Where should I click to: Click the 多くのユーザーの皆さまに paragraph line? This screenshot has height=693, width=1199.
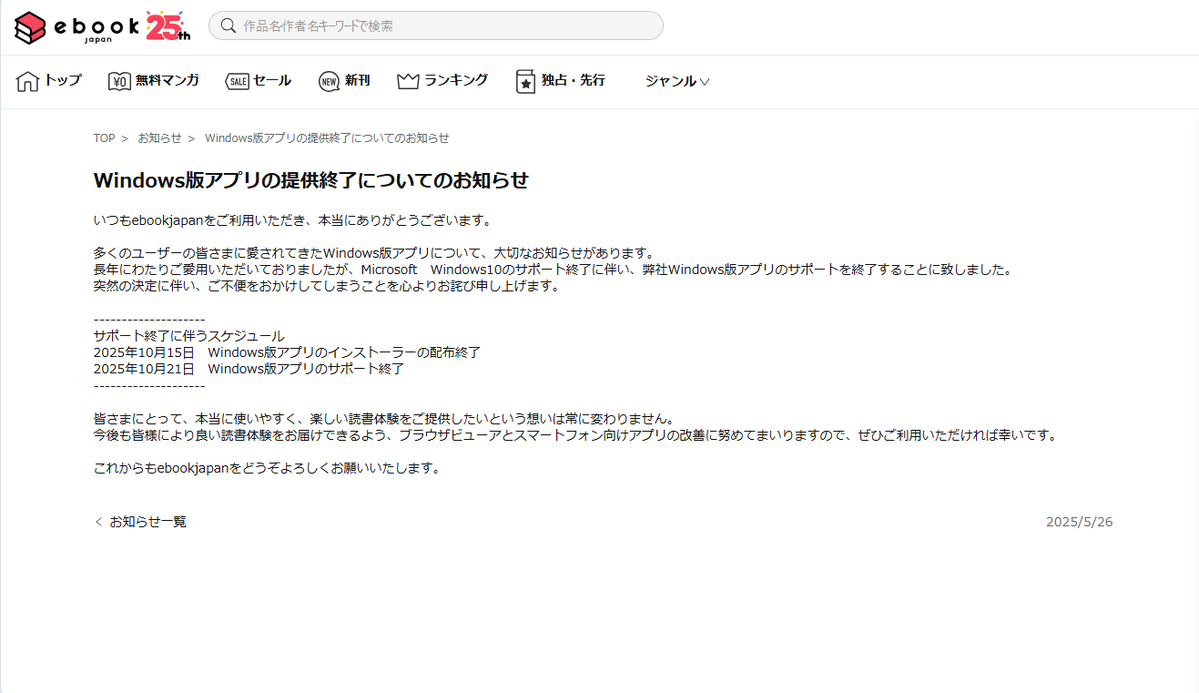pos(375,253)
